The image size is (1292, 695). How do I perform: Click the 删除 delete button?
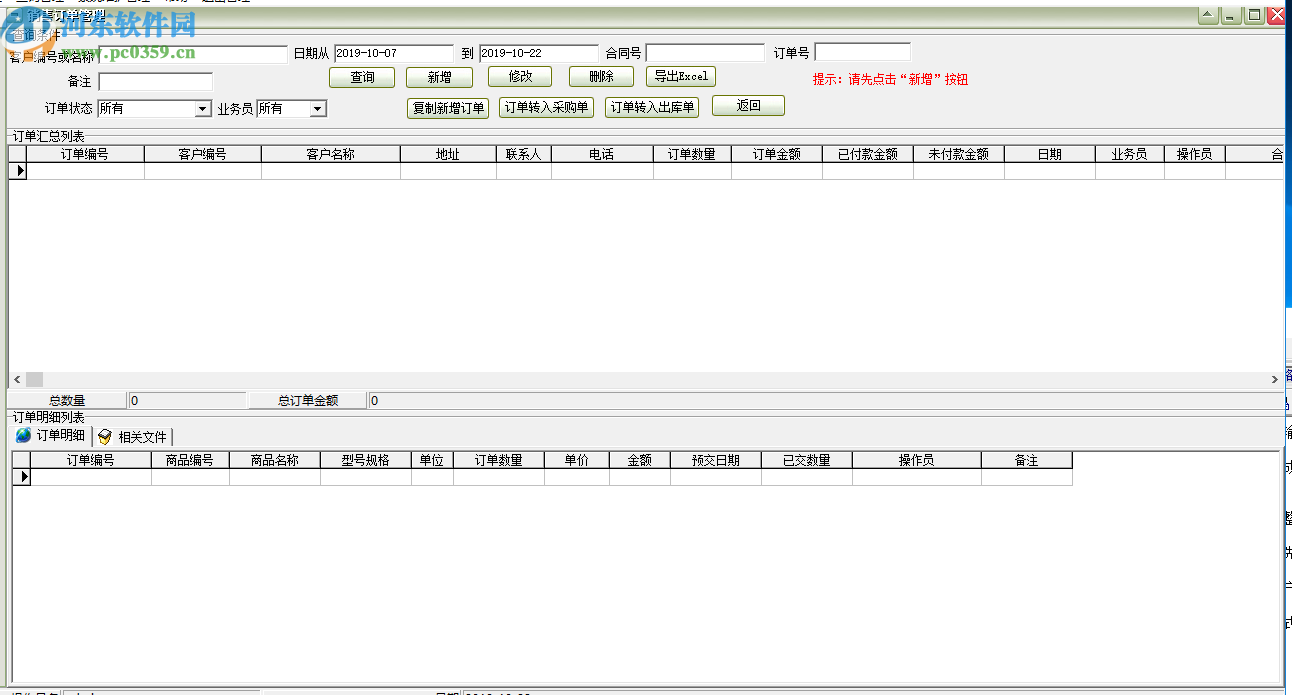601,76
